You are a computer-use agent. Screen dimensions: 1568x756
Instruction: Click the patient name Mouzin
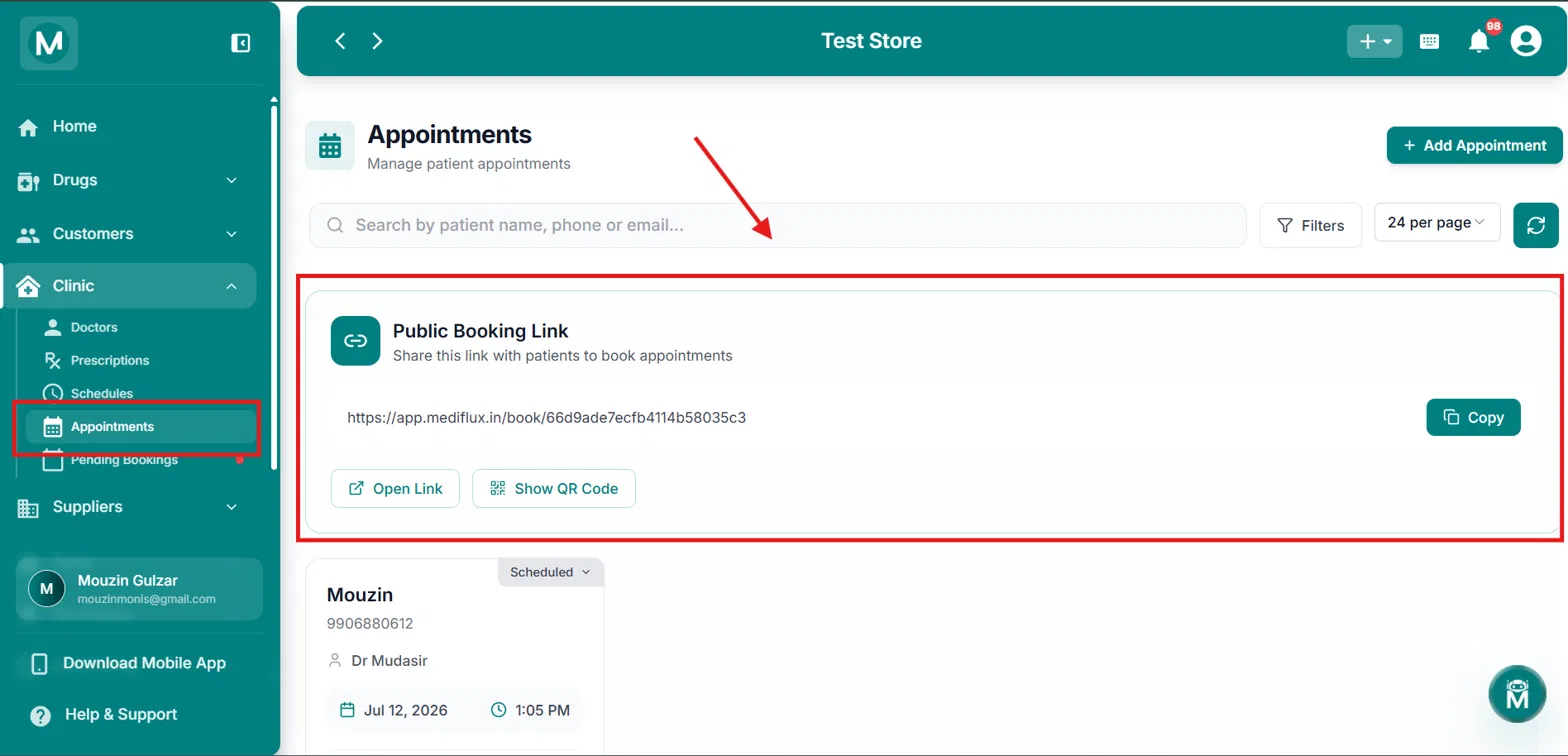pos(360,595)
